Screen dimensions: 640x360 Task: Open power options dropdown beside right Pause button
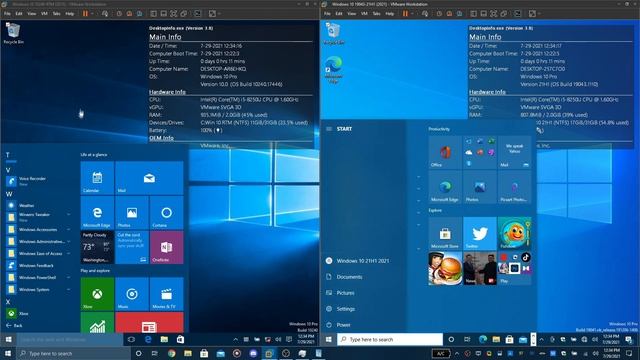[412, 13]
